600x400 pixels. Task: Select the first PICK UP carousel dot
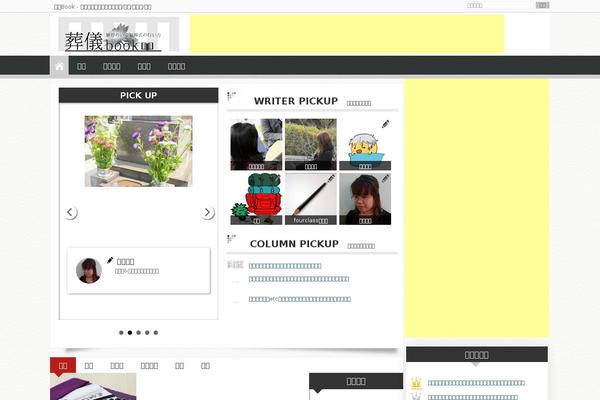pyautogui.click(x=121, y=333)
